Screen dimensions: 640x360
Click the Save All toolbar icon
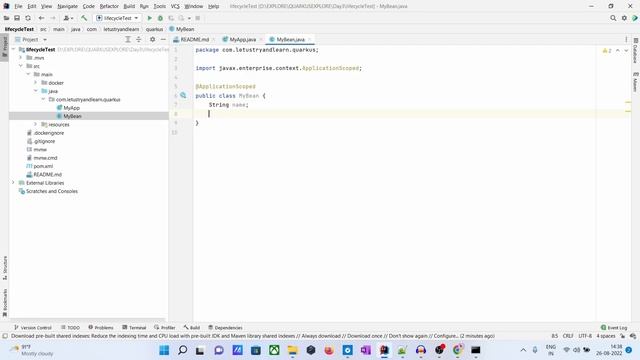pos(17,18)
